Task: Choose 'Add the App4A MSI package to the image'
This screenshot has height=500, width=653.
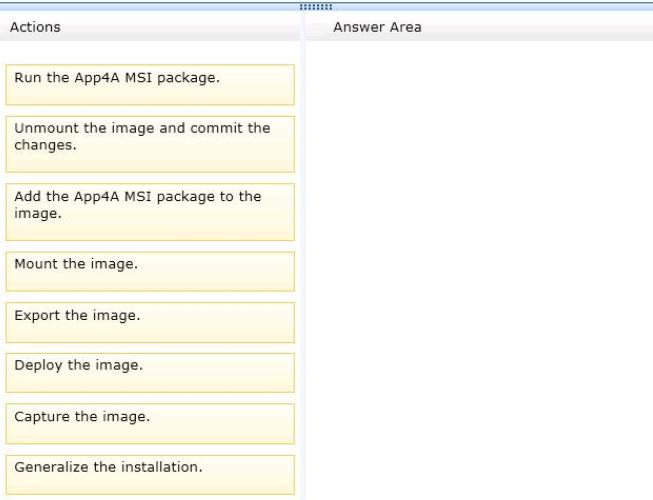Action: tap(150, 212)
